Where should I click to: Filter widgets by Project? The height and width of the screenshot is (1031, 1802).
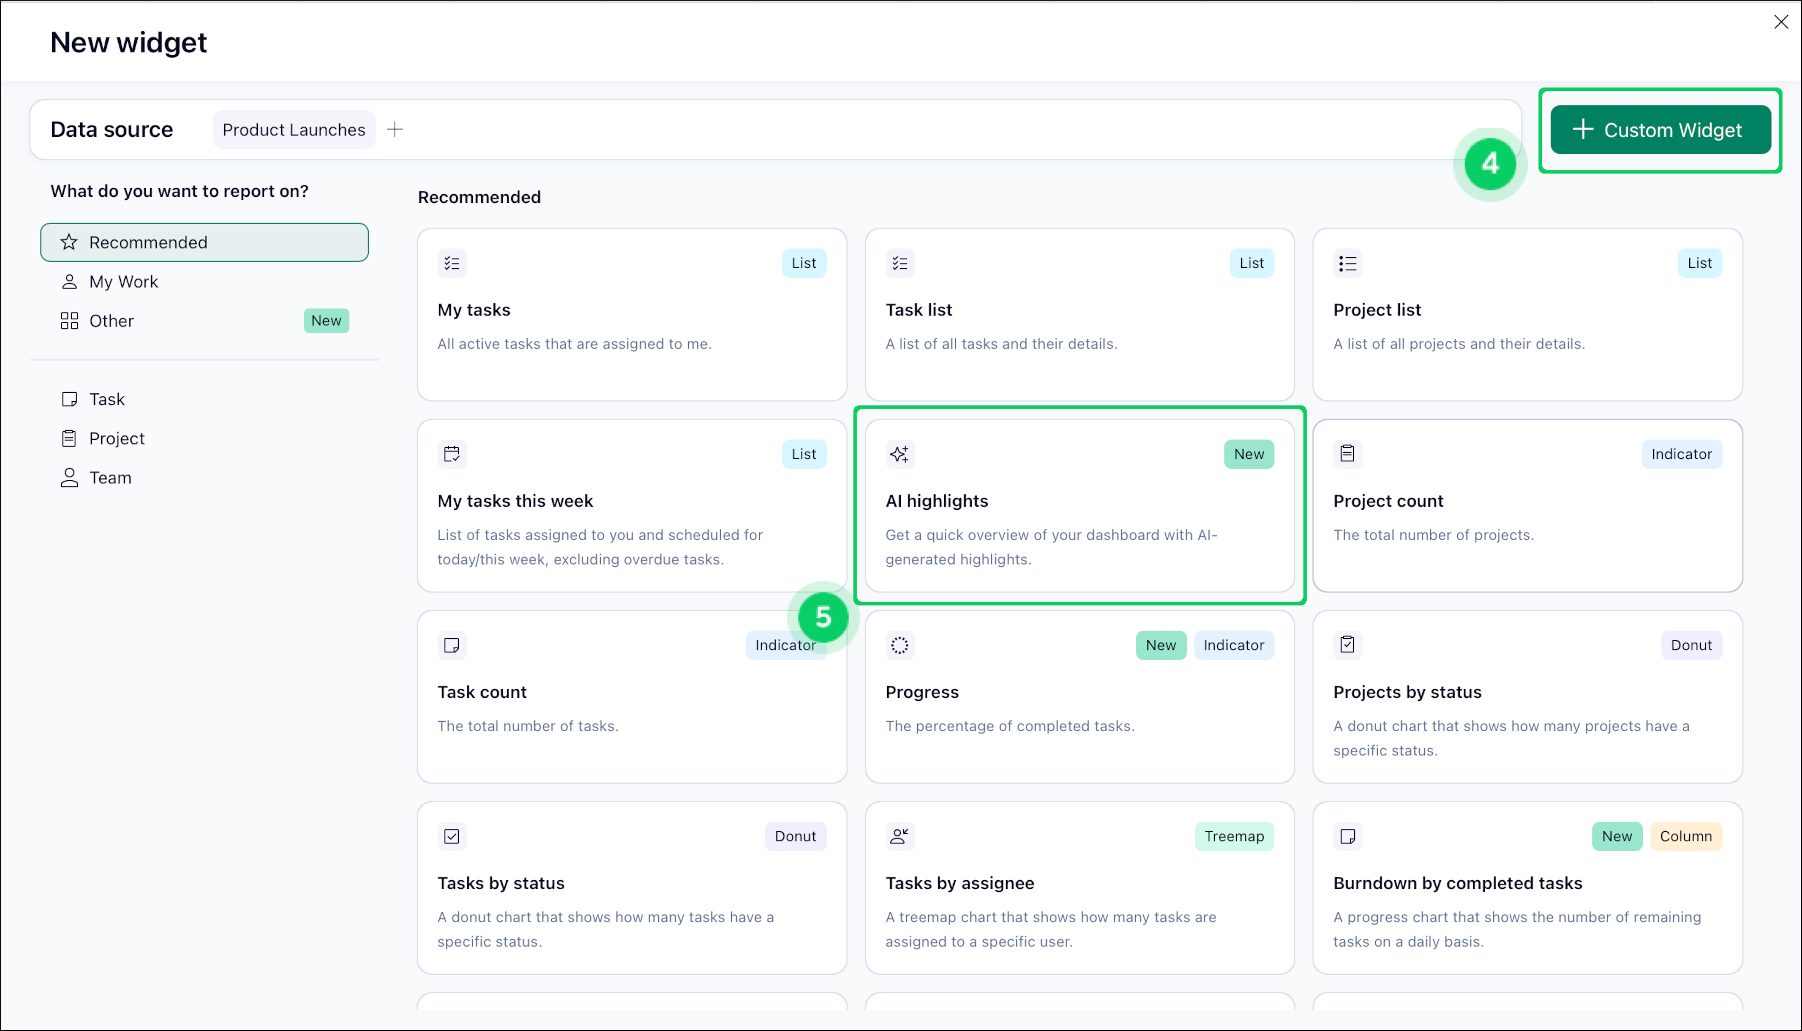pos(116,438)
